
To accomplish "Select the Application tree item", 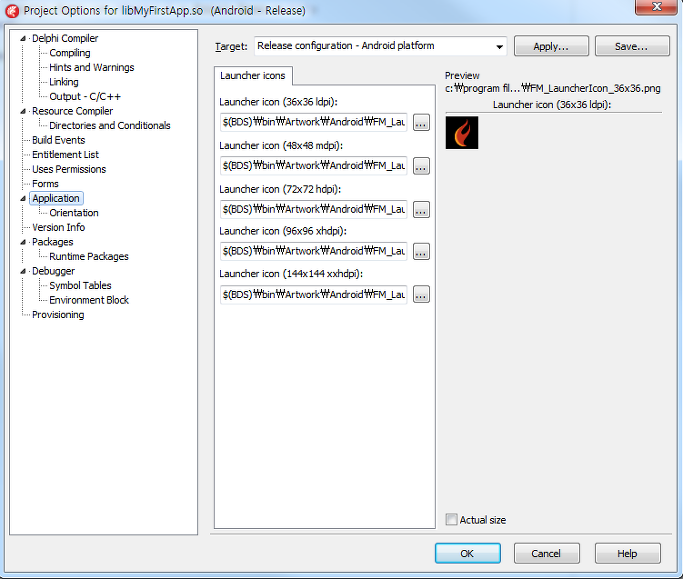I will coord(56,198).
